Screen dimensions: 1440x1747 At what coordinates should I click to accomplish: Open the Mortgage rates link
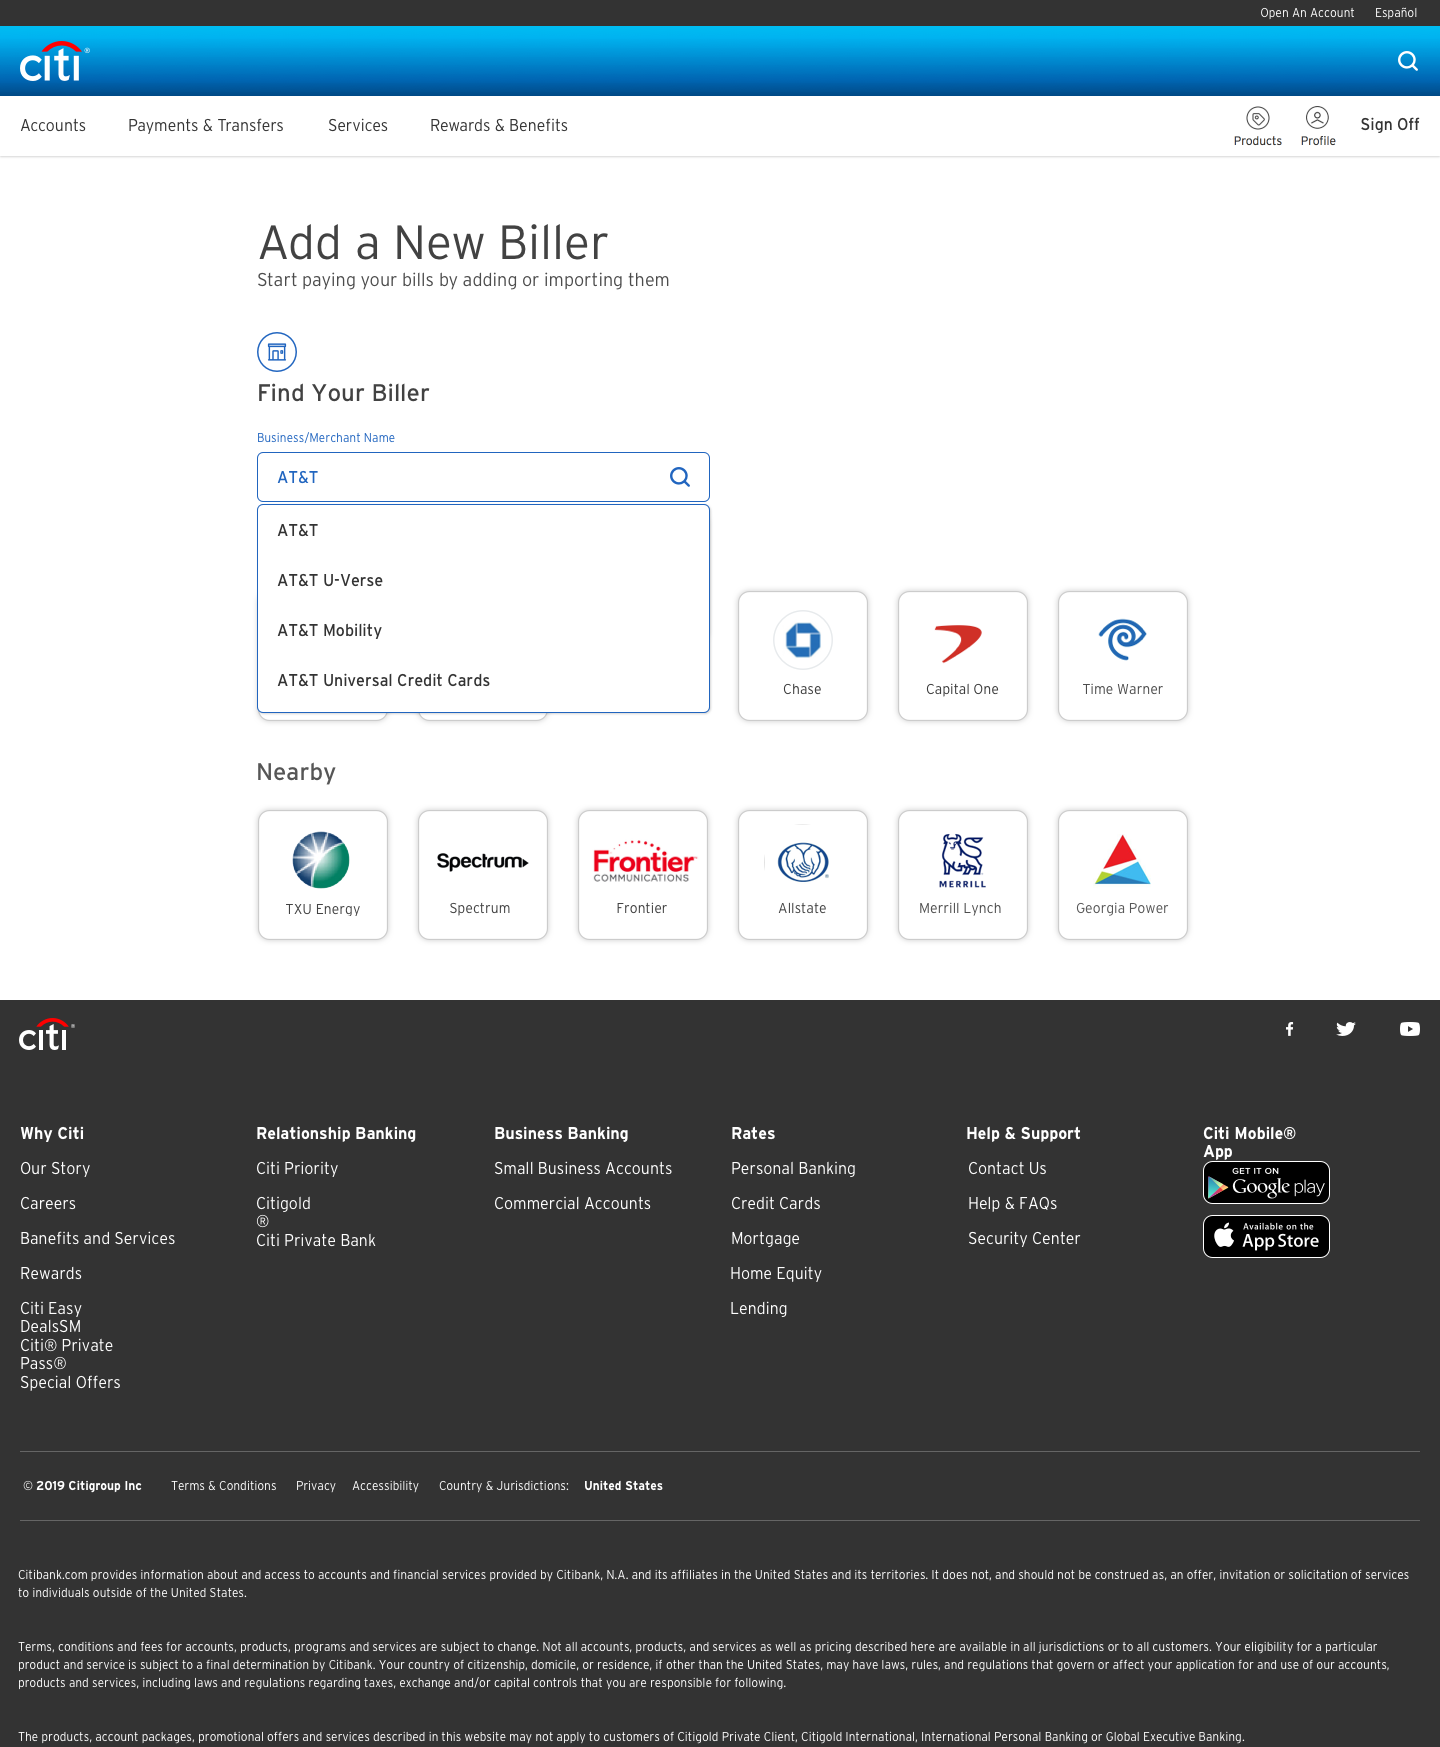765,1239
